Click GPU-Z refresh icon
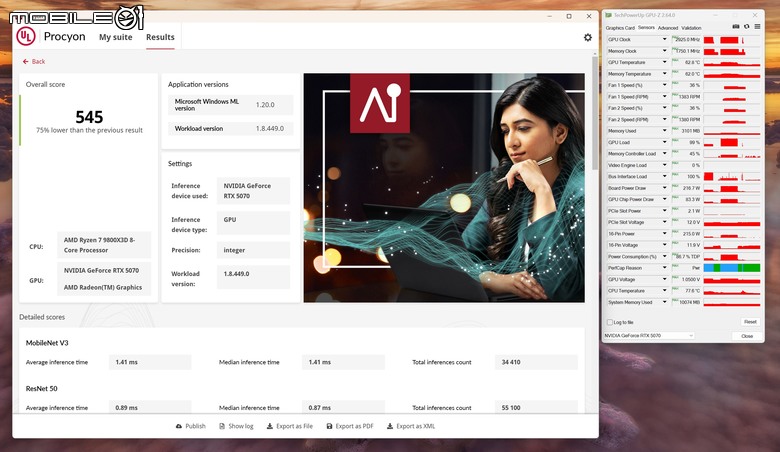 [x=747, y=27]
